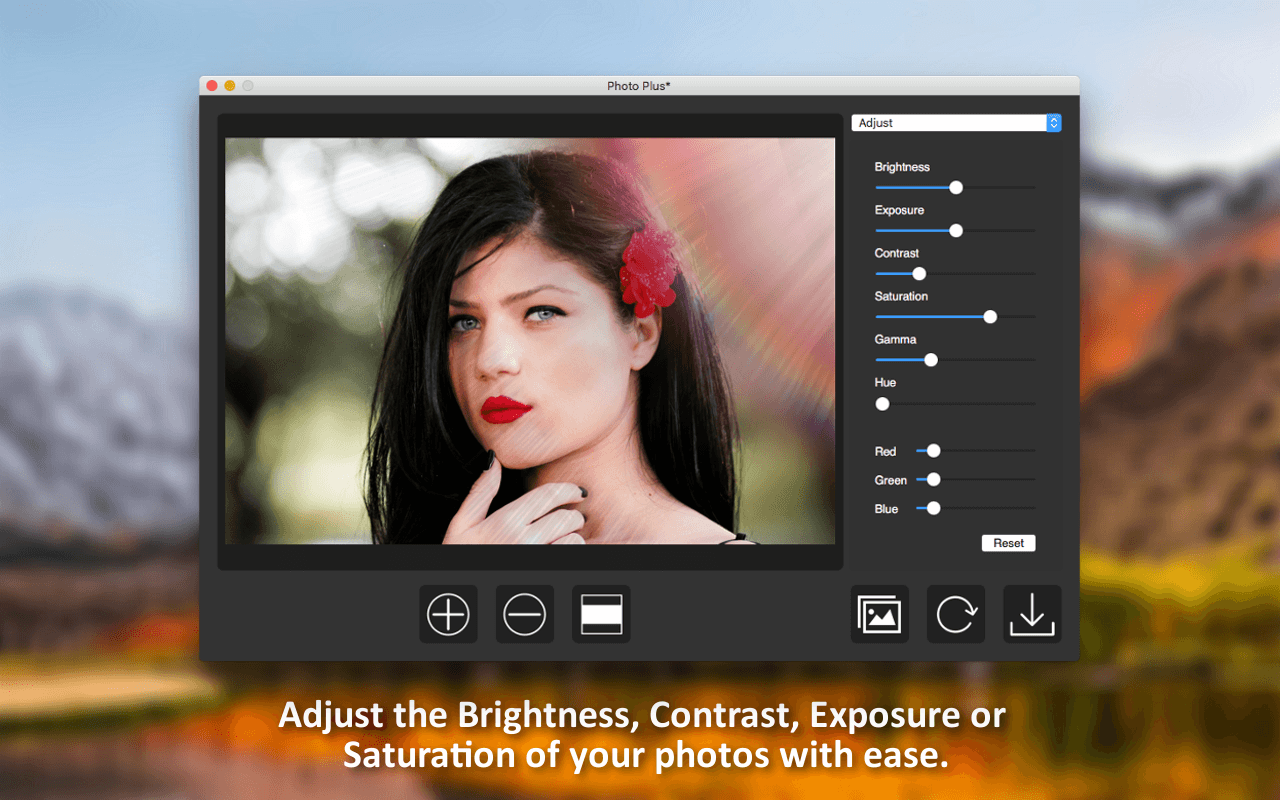
Task: Open the Adjust mode dropdown
Action: coord(945,122)
